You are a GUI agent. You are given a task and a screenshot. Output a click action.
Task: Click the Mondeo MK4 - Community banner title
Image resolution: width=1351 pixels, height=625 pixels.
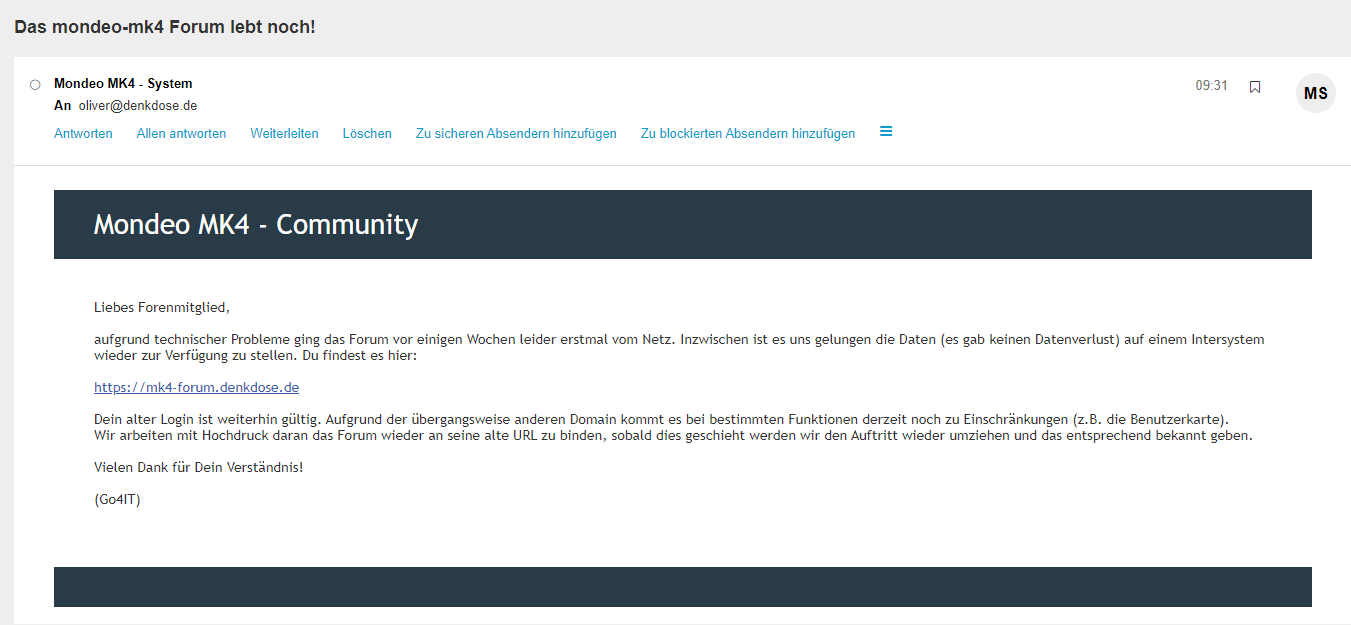tap(255, 225)
